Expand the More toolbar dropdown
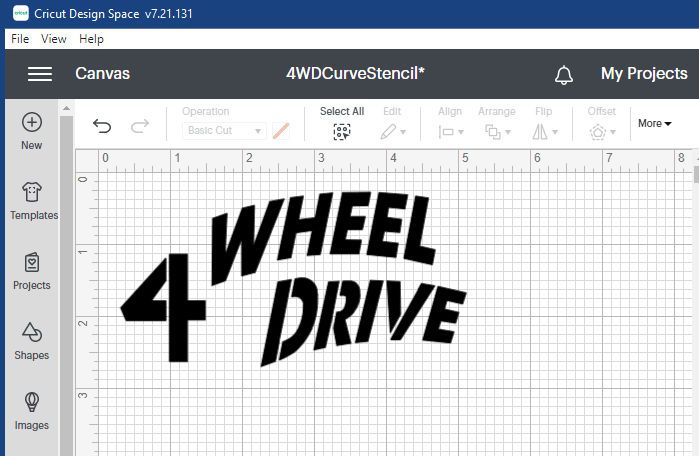This screenshot has width=699, height=456. click(x=655, y=123)
